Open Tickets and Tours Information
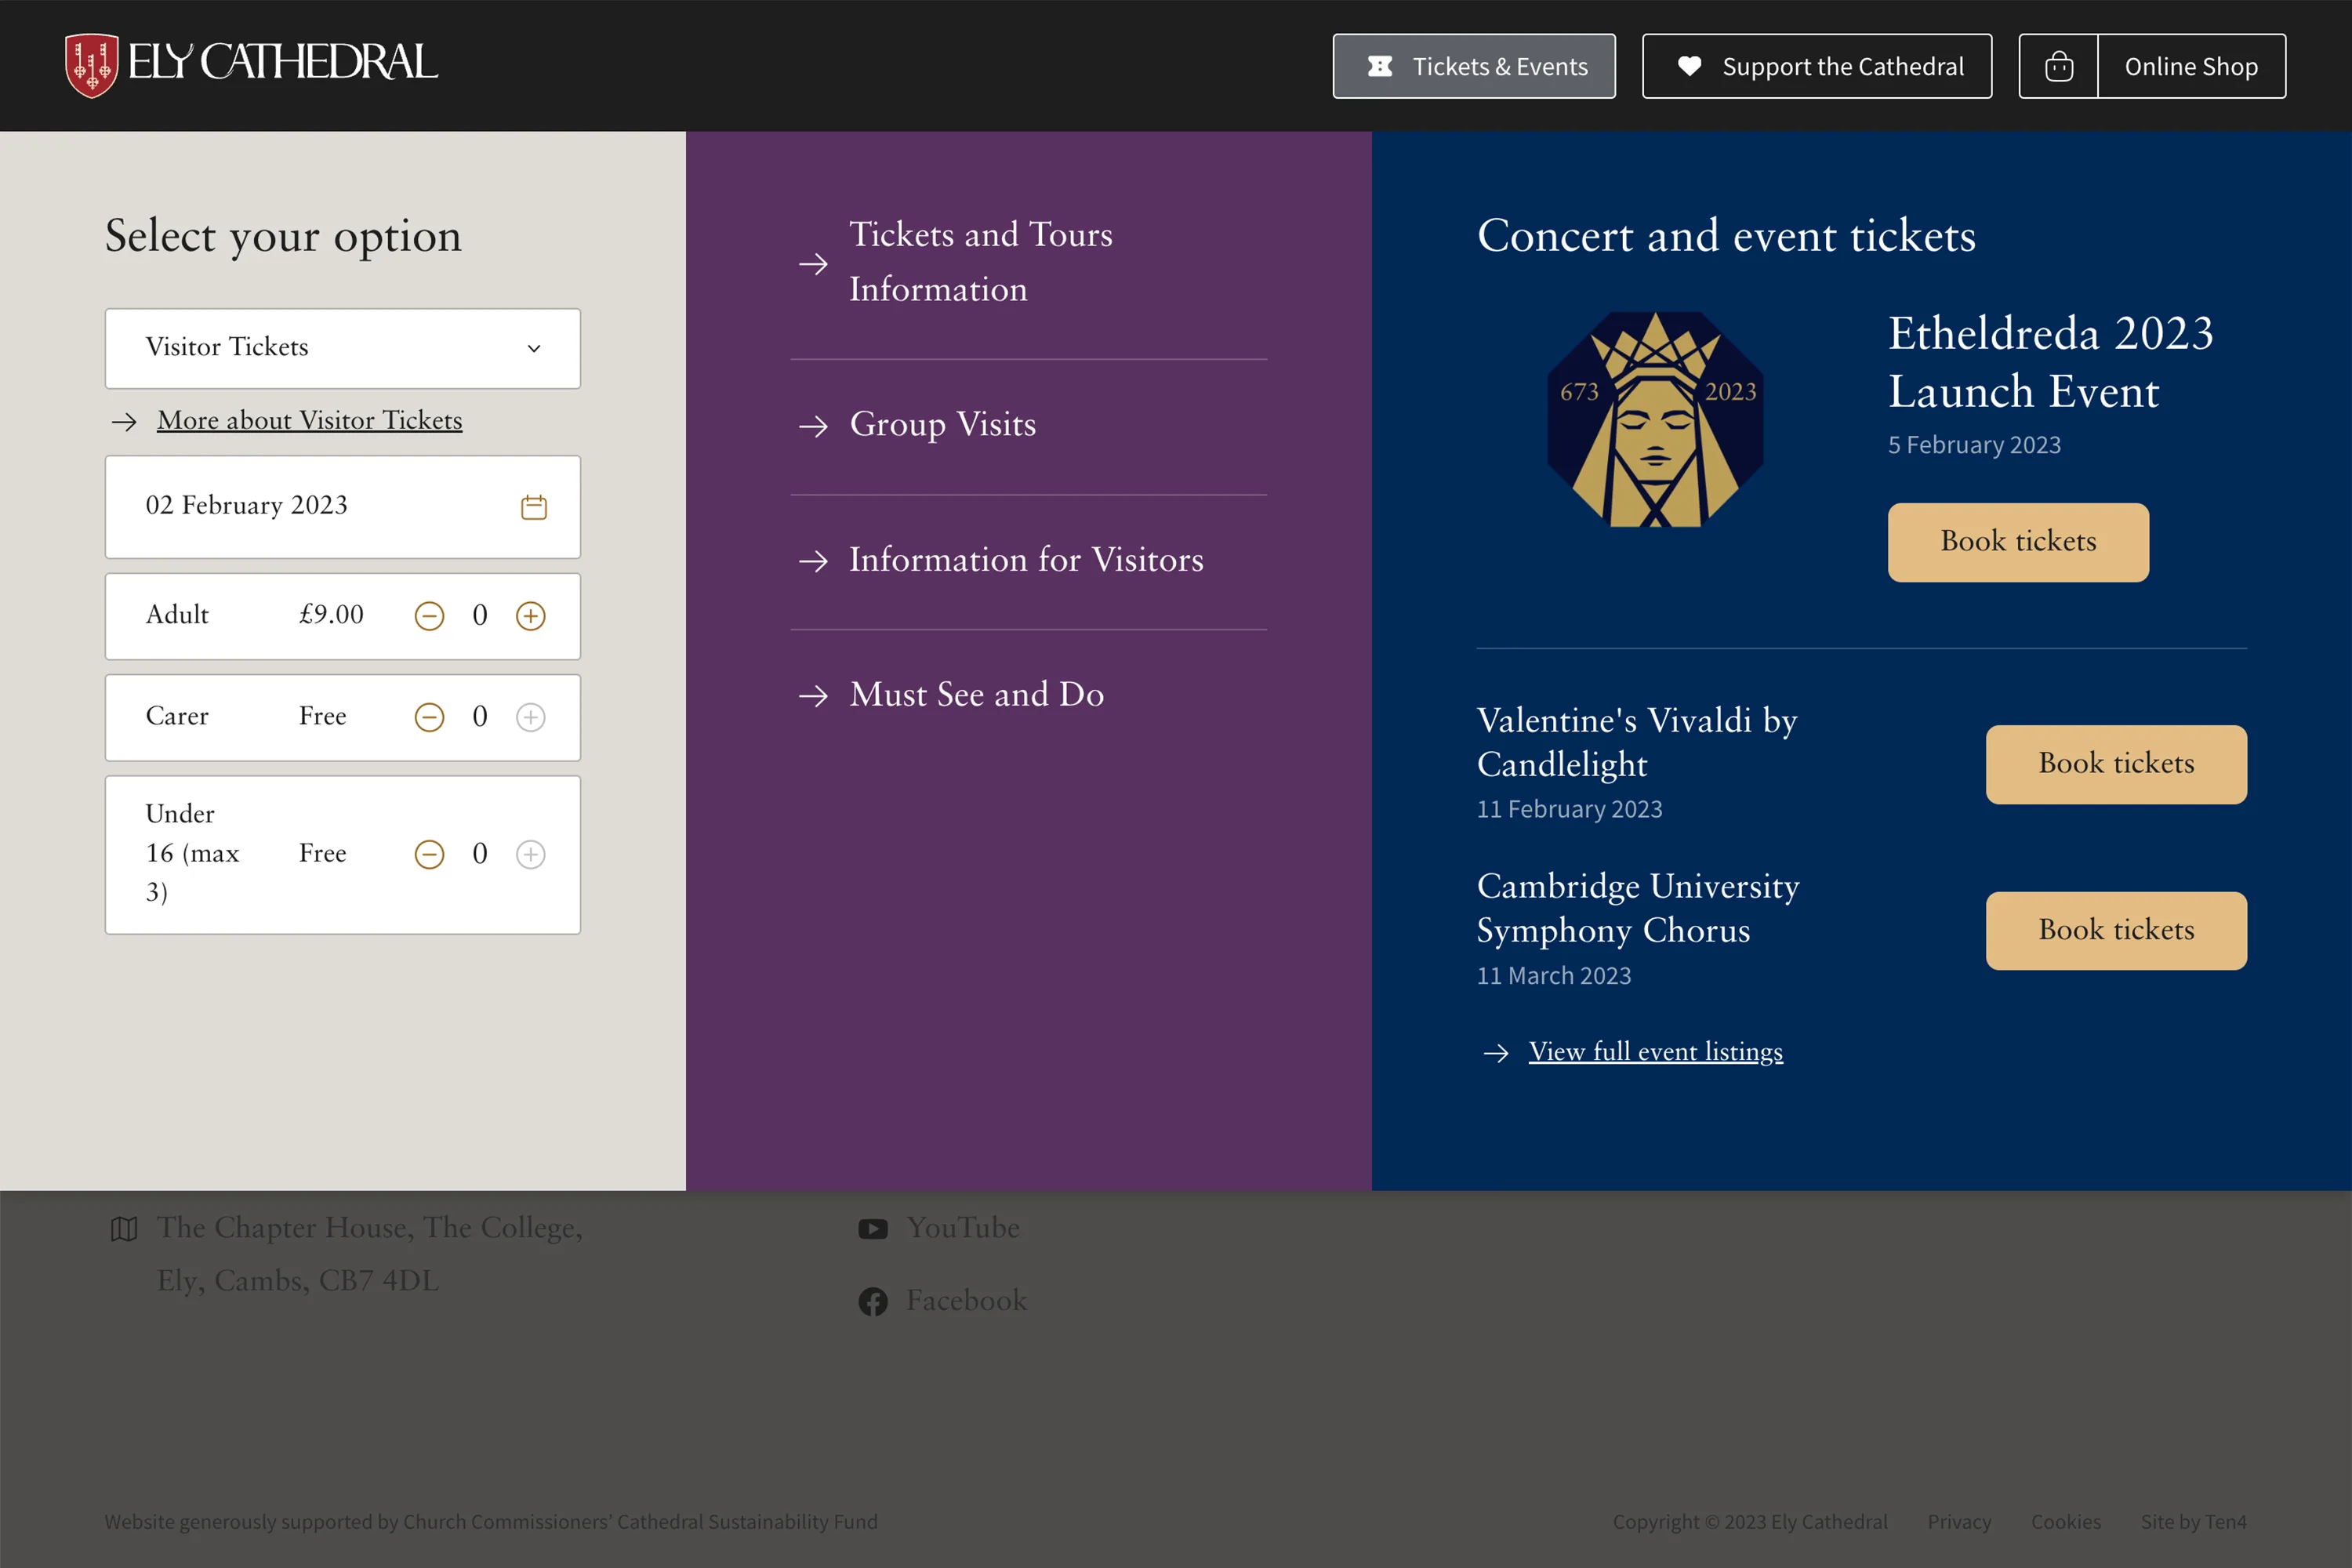This screenshot has height=1568, width=2352. 980,262
